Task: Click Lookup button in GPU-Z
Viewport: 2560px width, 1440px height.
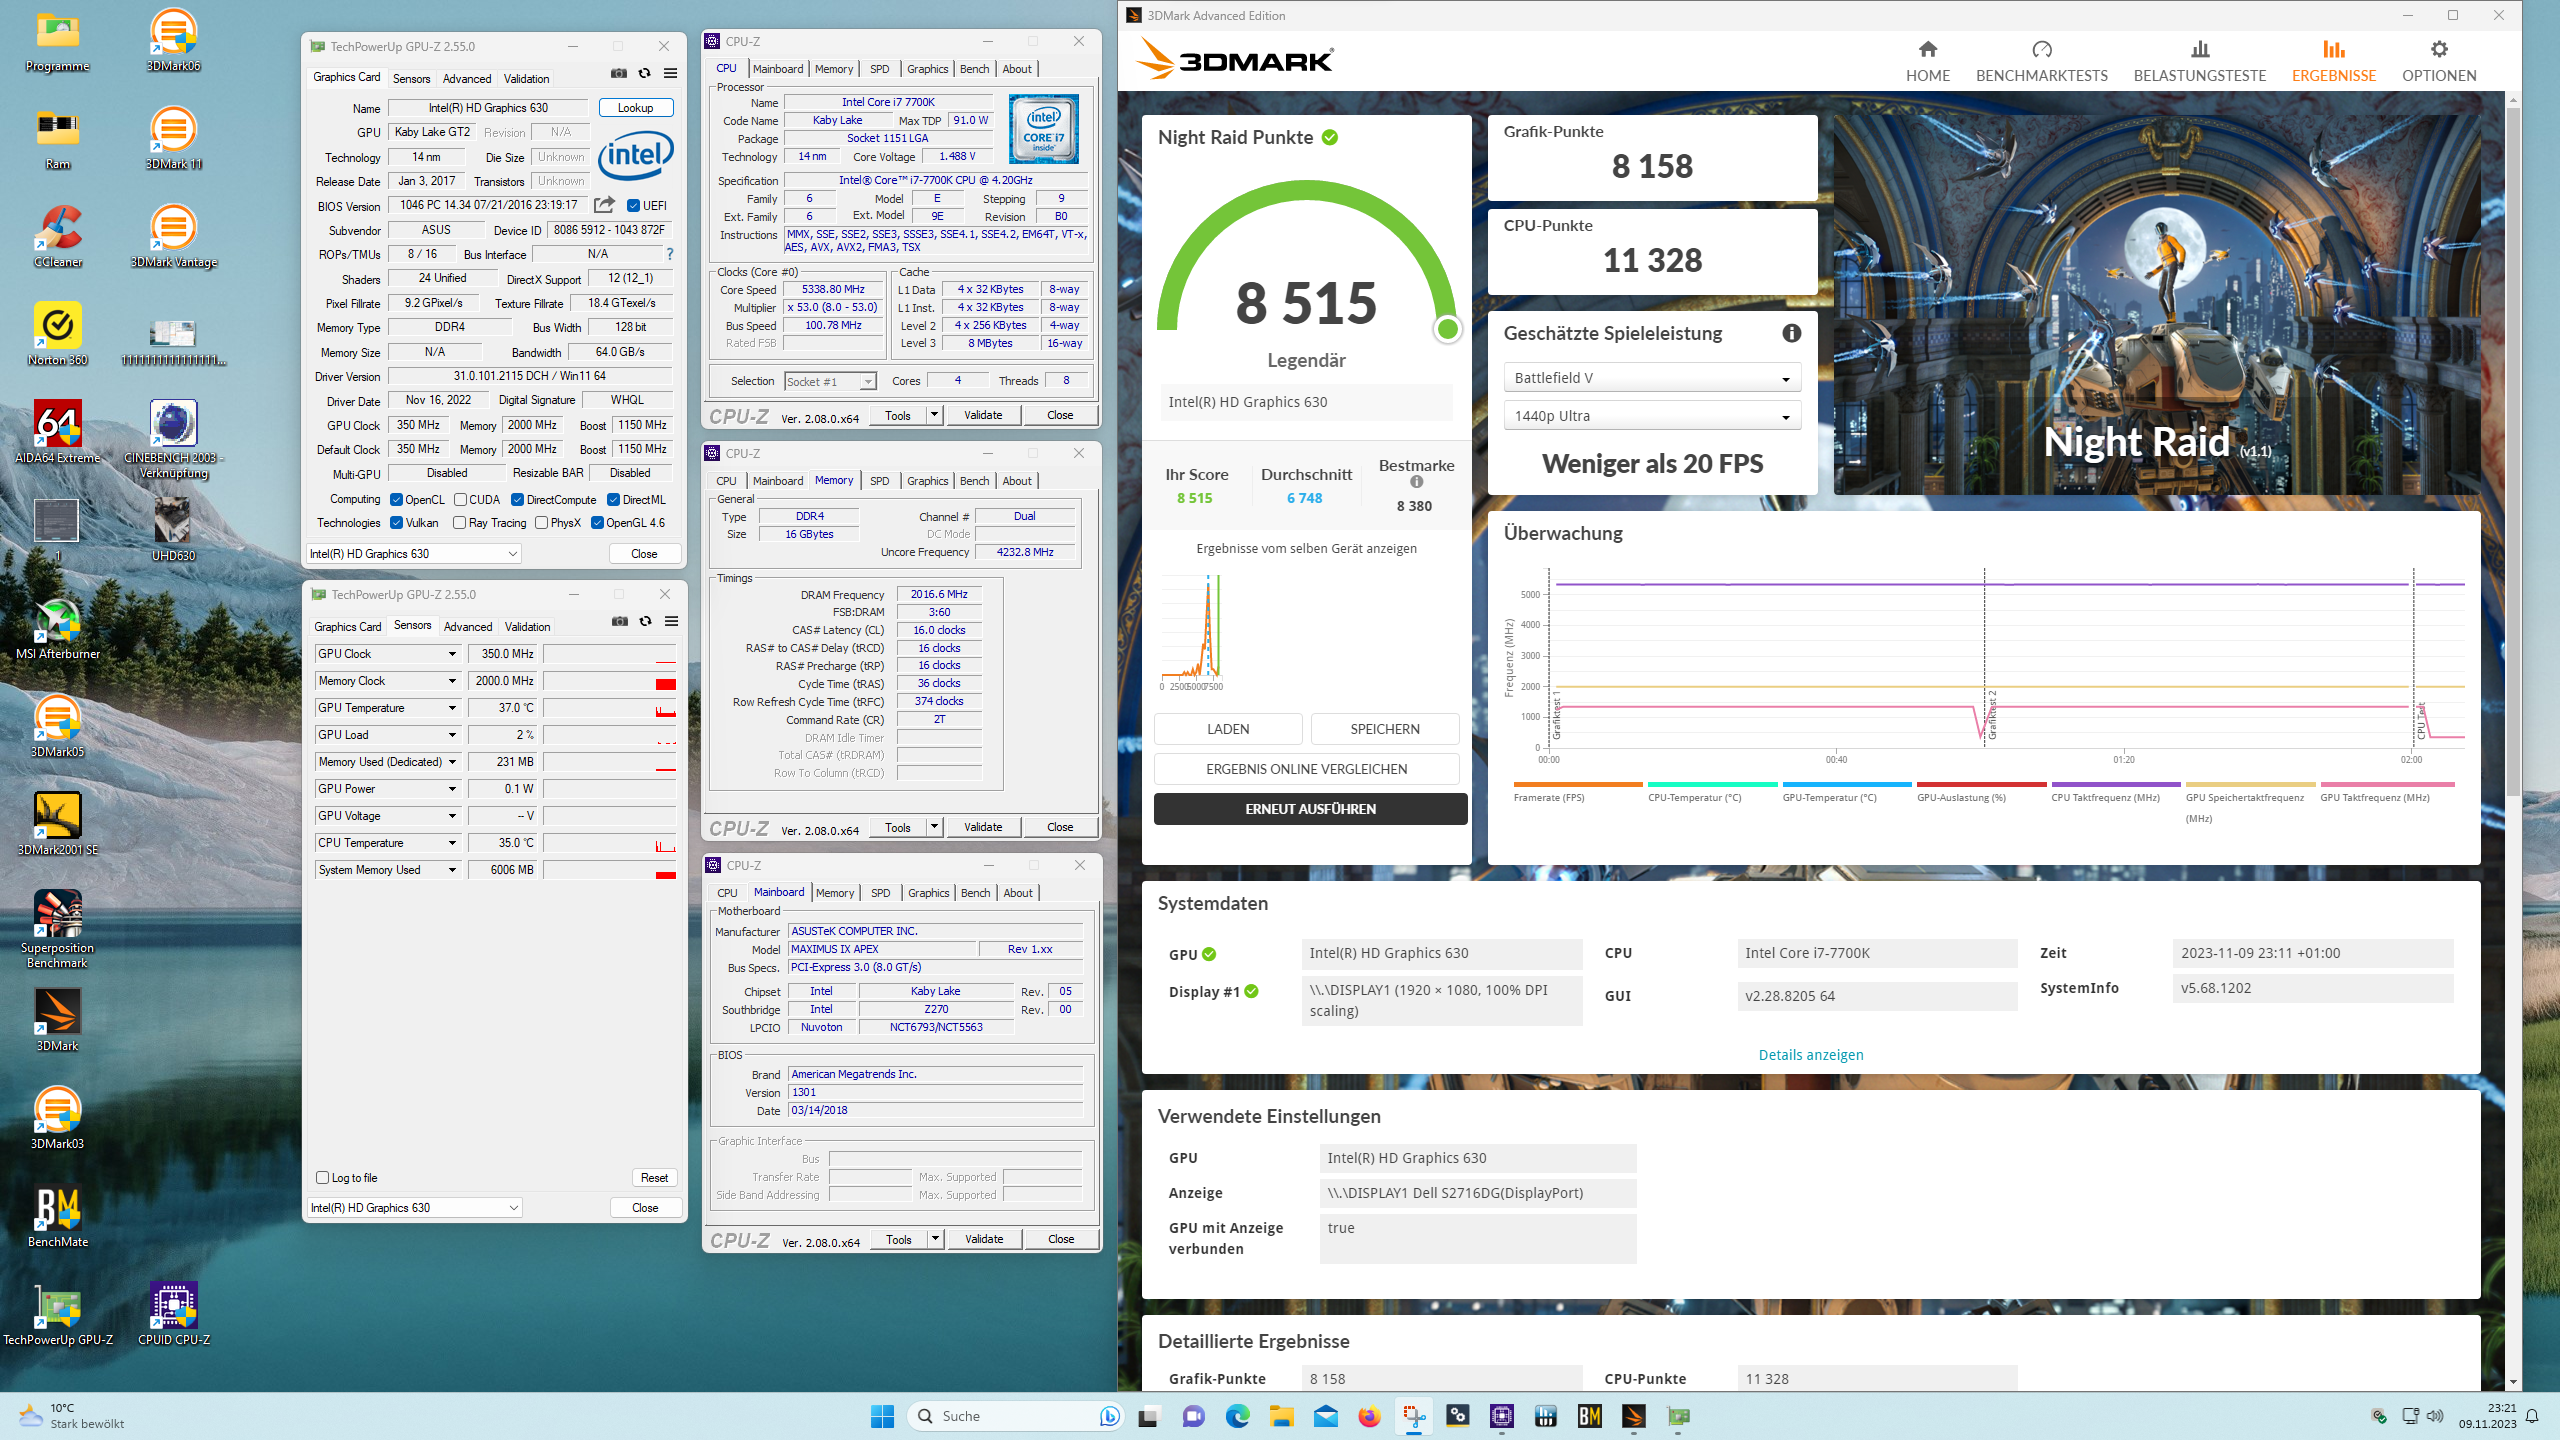Action: point(636,108)
